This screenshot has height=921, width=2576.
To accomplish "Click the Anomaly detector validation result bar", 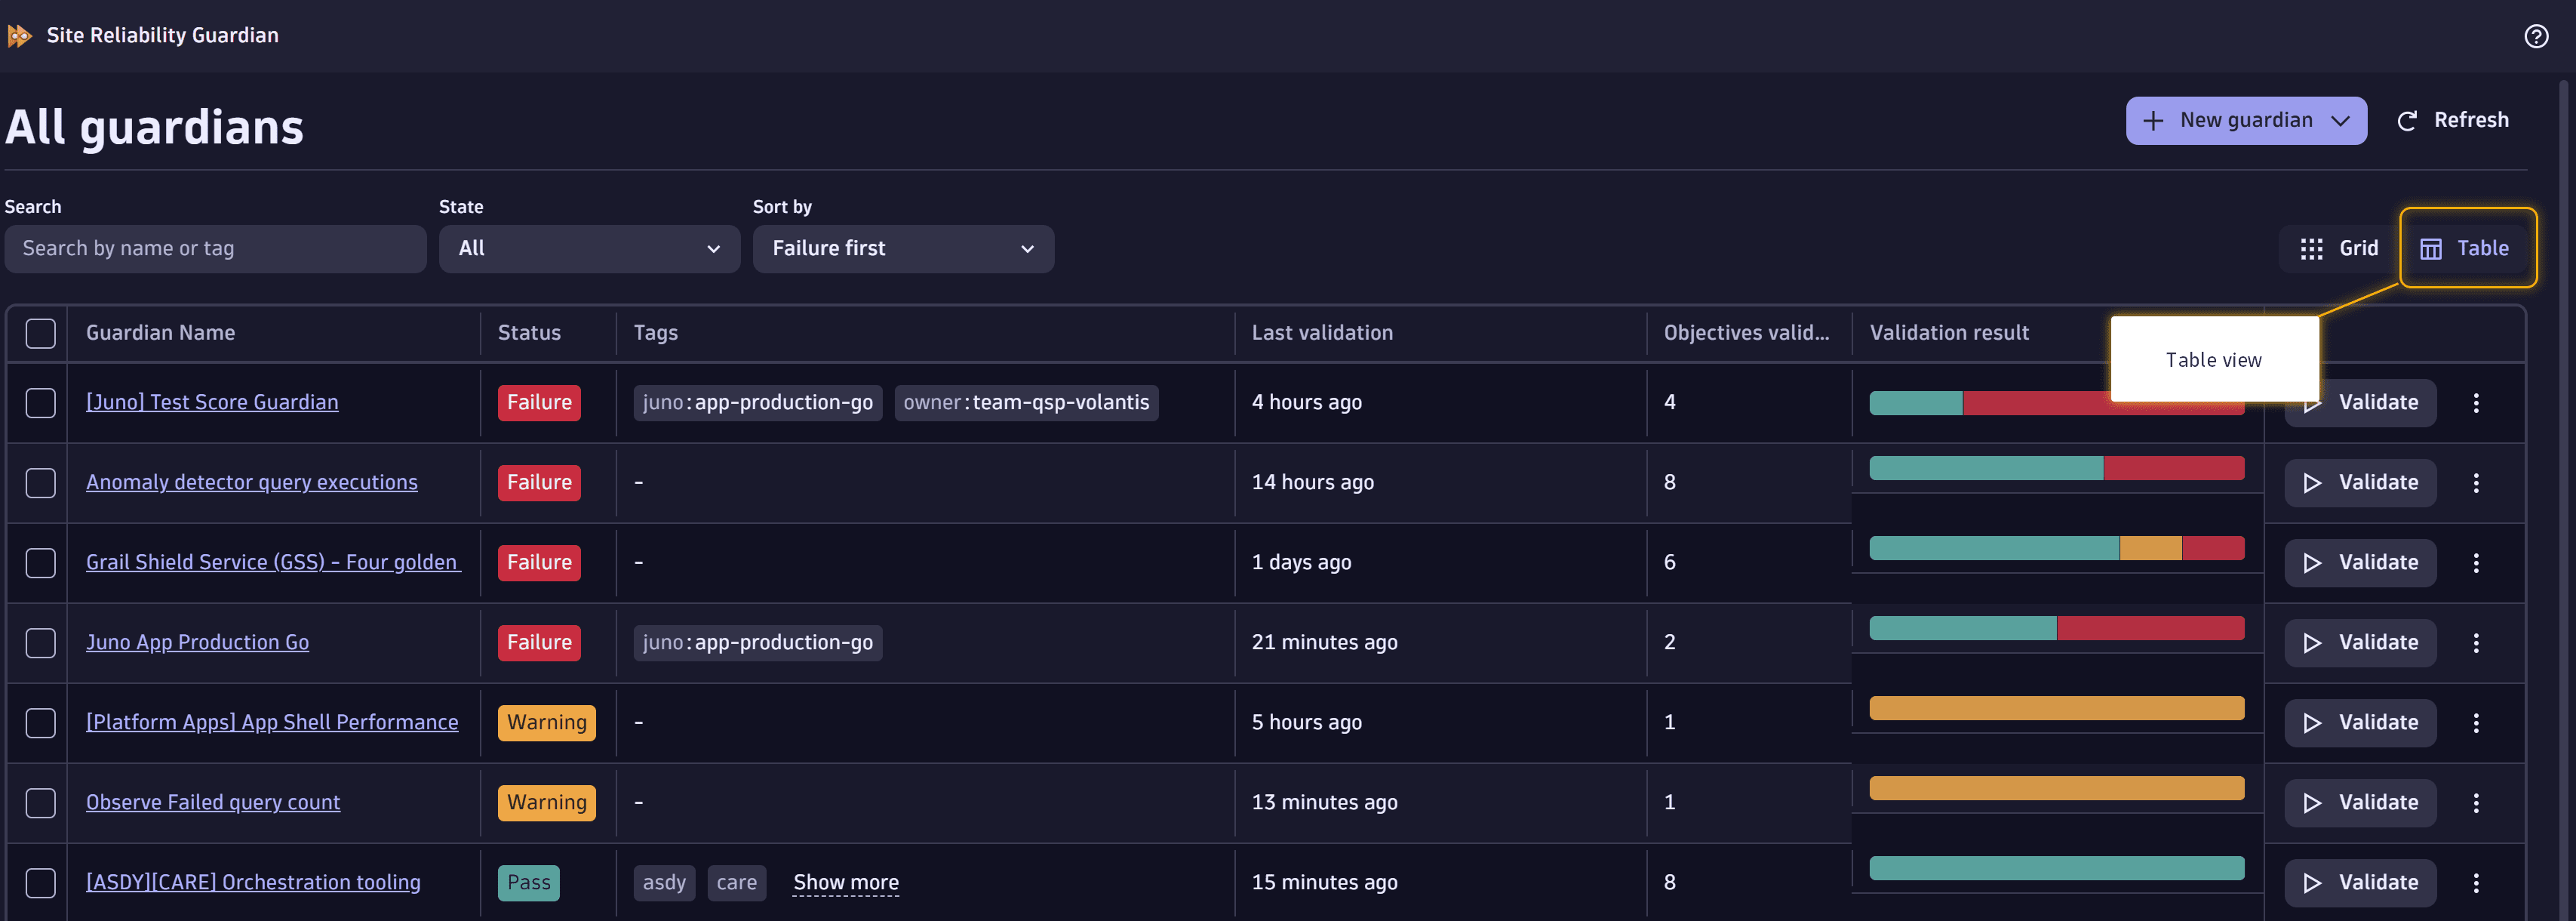I will 2057,468.
